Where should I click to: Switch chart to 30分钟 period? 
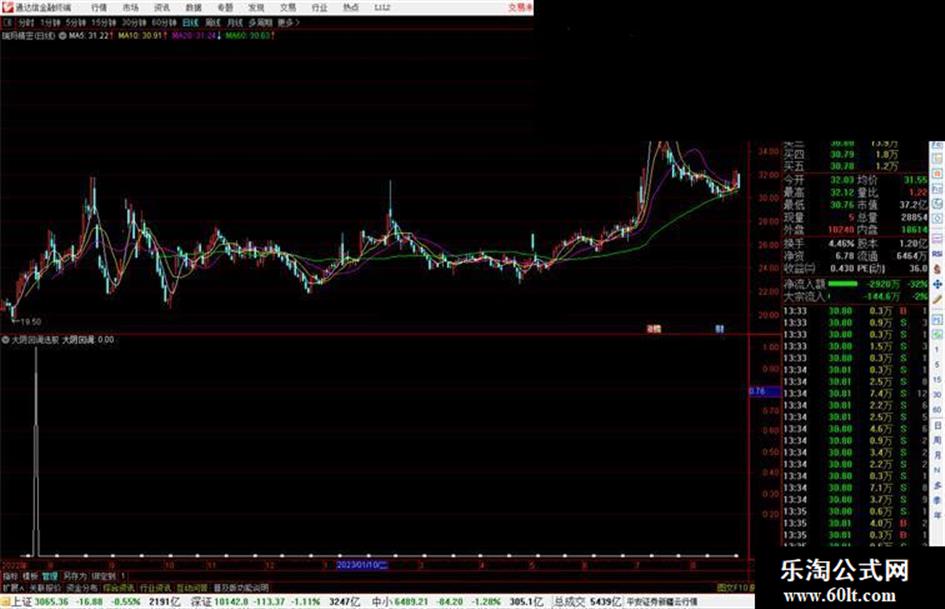(x=133, y=22)
